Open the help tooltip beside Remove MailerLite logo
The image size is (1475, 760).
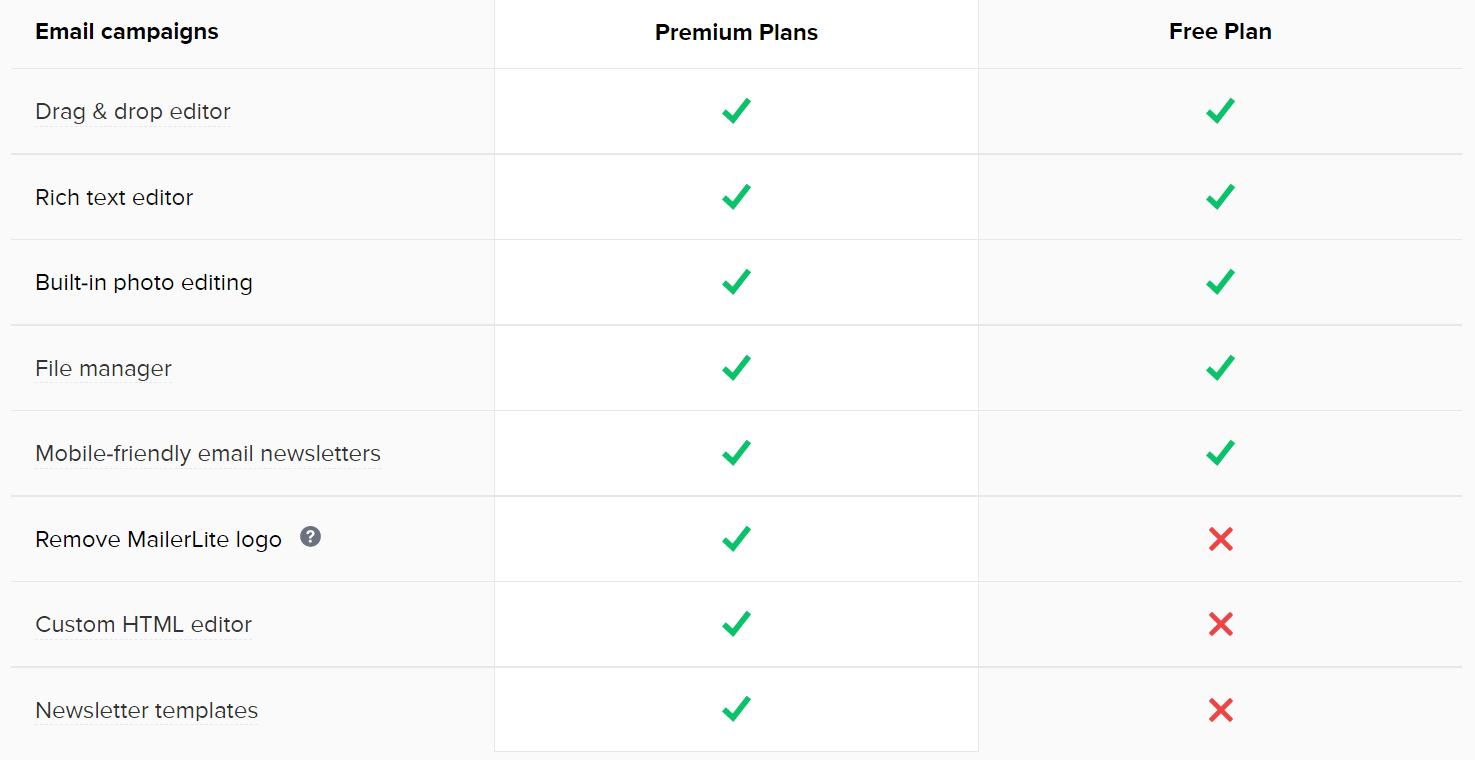pyautogui.click(x=310, y=537)
